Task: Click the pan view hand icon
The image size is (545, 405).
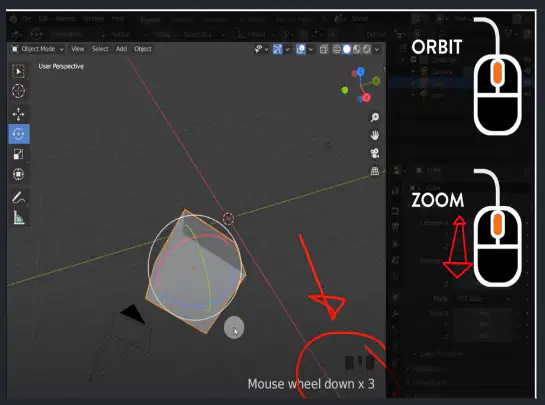Action: 375,135
